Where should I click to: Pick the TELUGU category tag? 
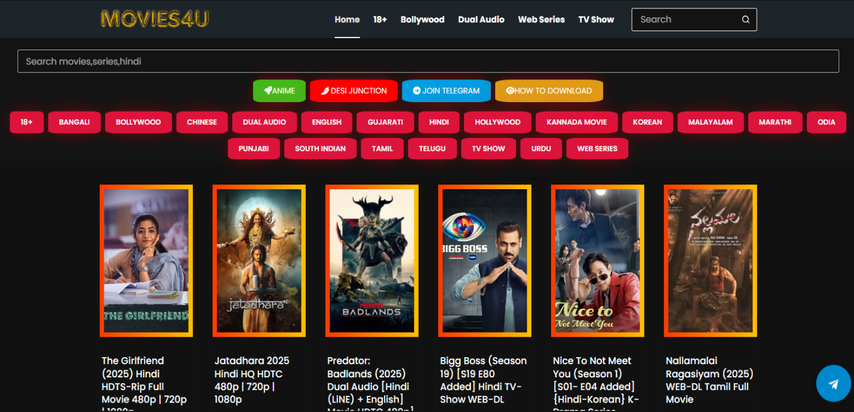[x=432, y=148]
